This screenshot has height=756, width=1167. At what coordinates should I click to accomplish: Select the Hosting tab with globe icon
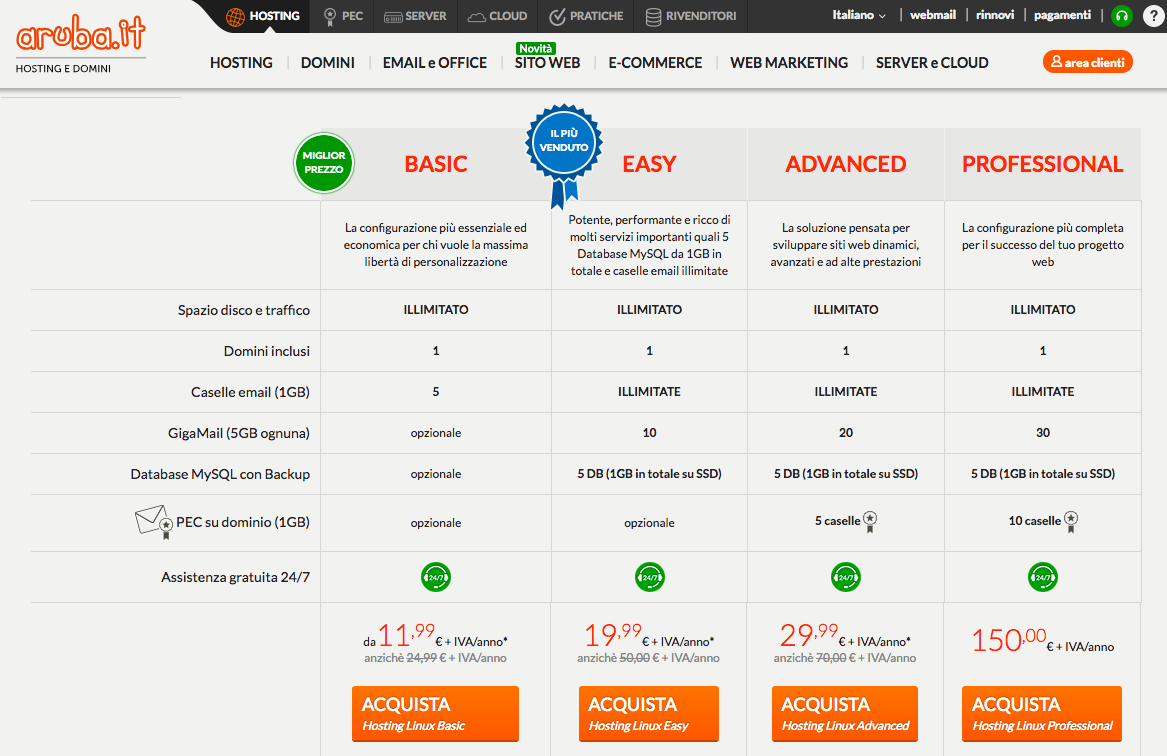point(263,16)
